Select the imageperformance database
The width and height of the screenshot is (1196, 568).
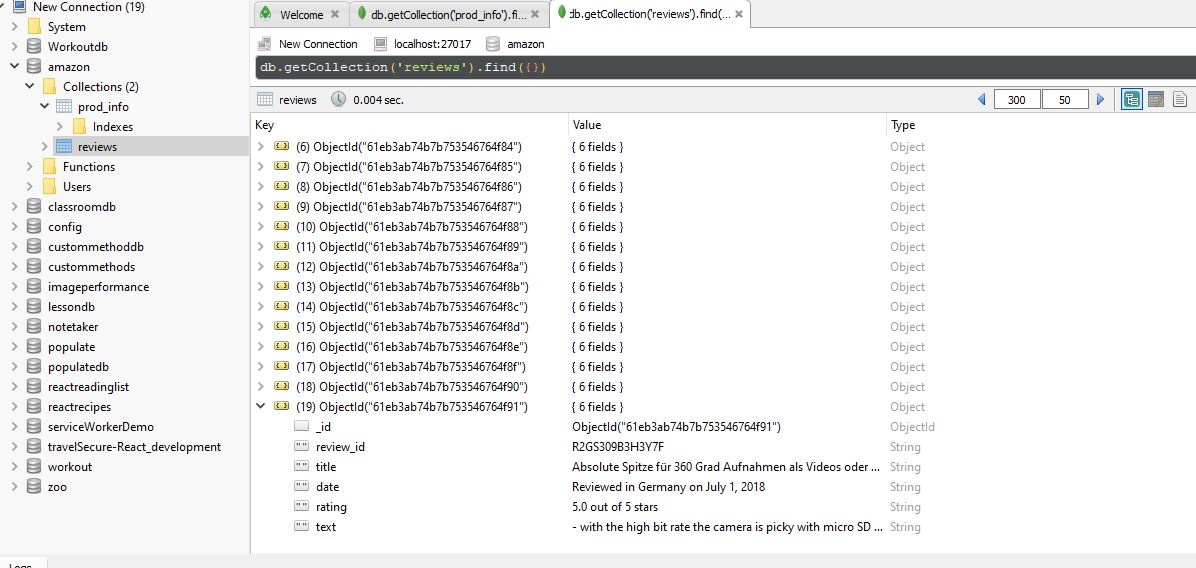click(98, 287)
